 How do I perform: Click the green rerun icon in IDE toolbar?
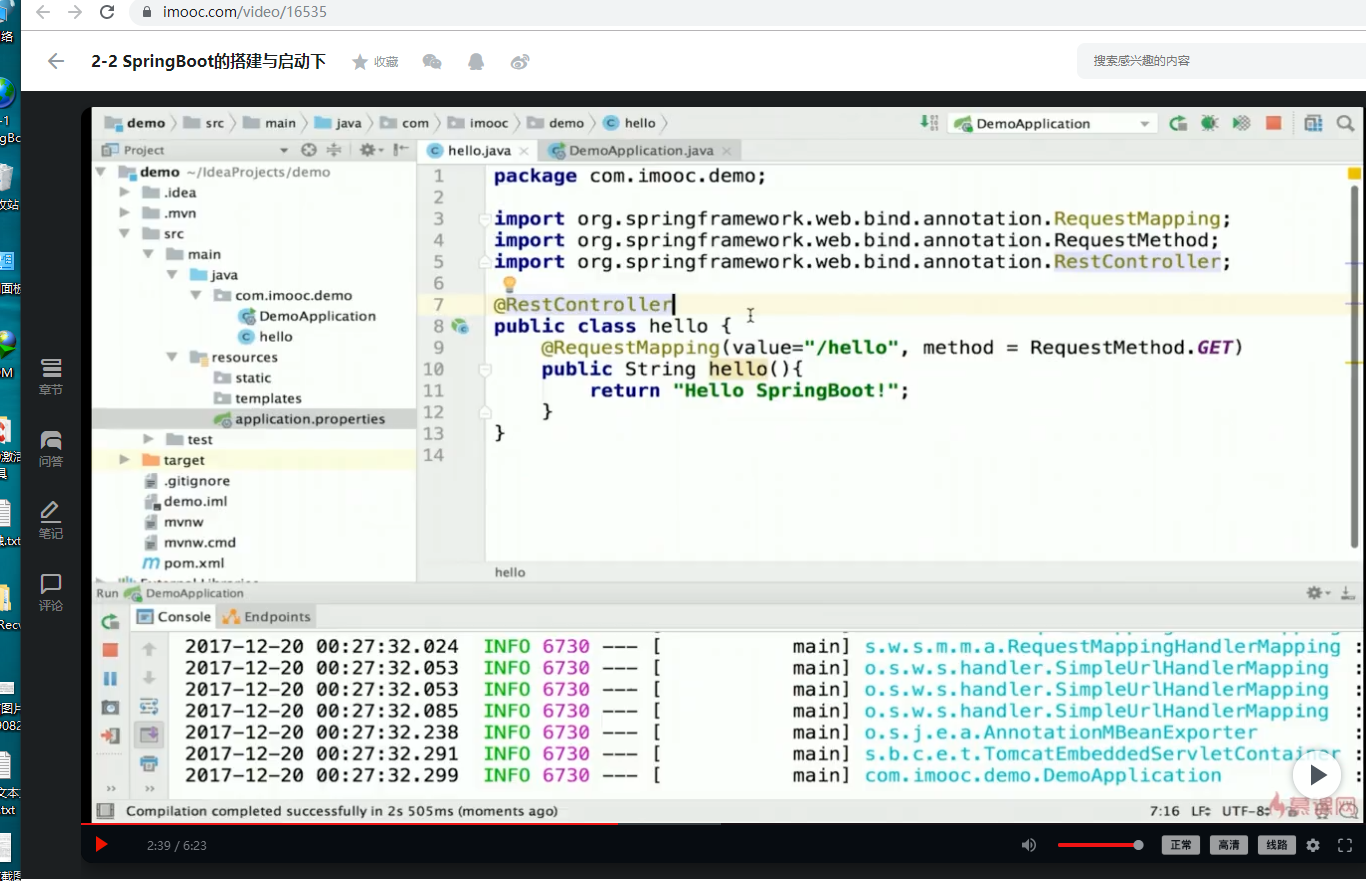click(x=1178, y=123)
